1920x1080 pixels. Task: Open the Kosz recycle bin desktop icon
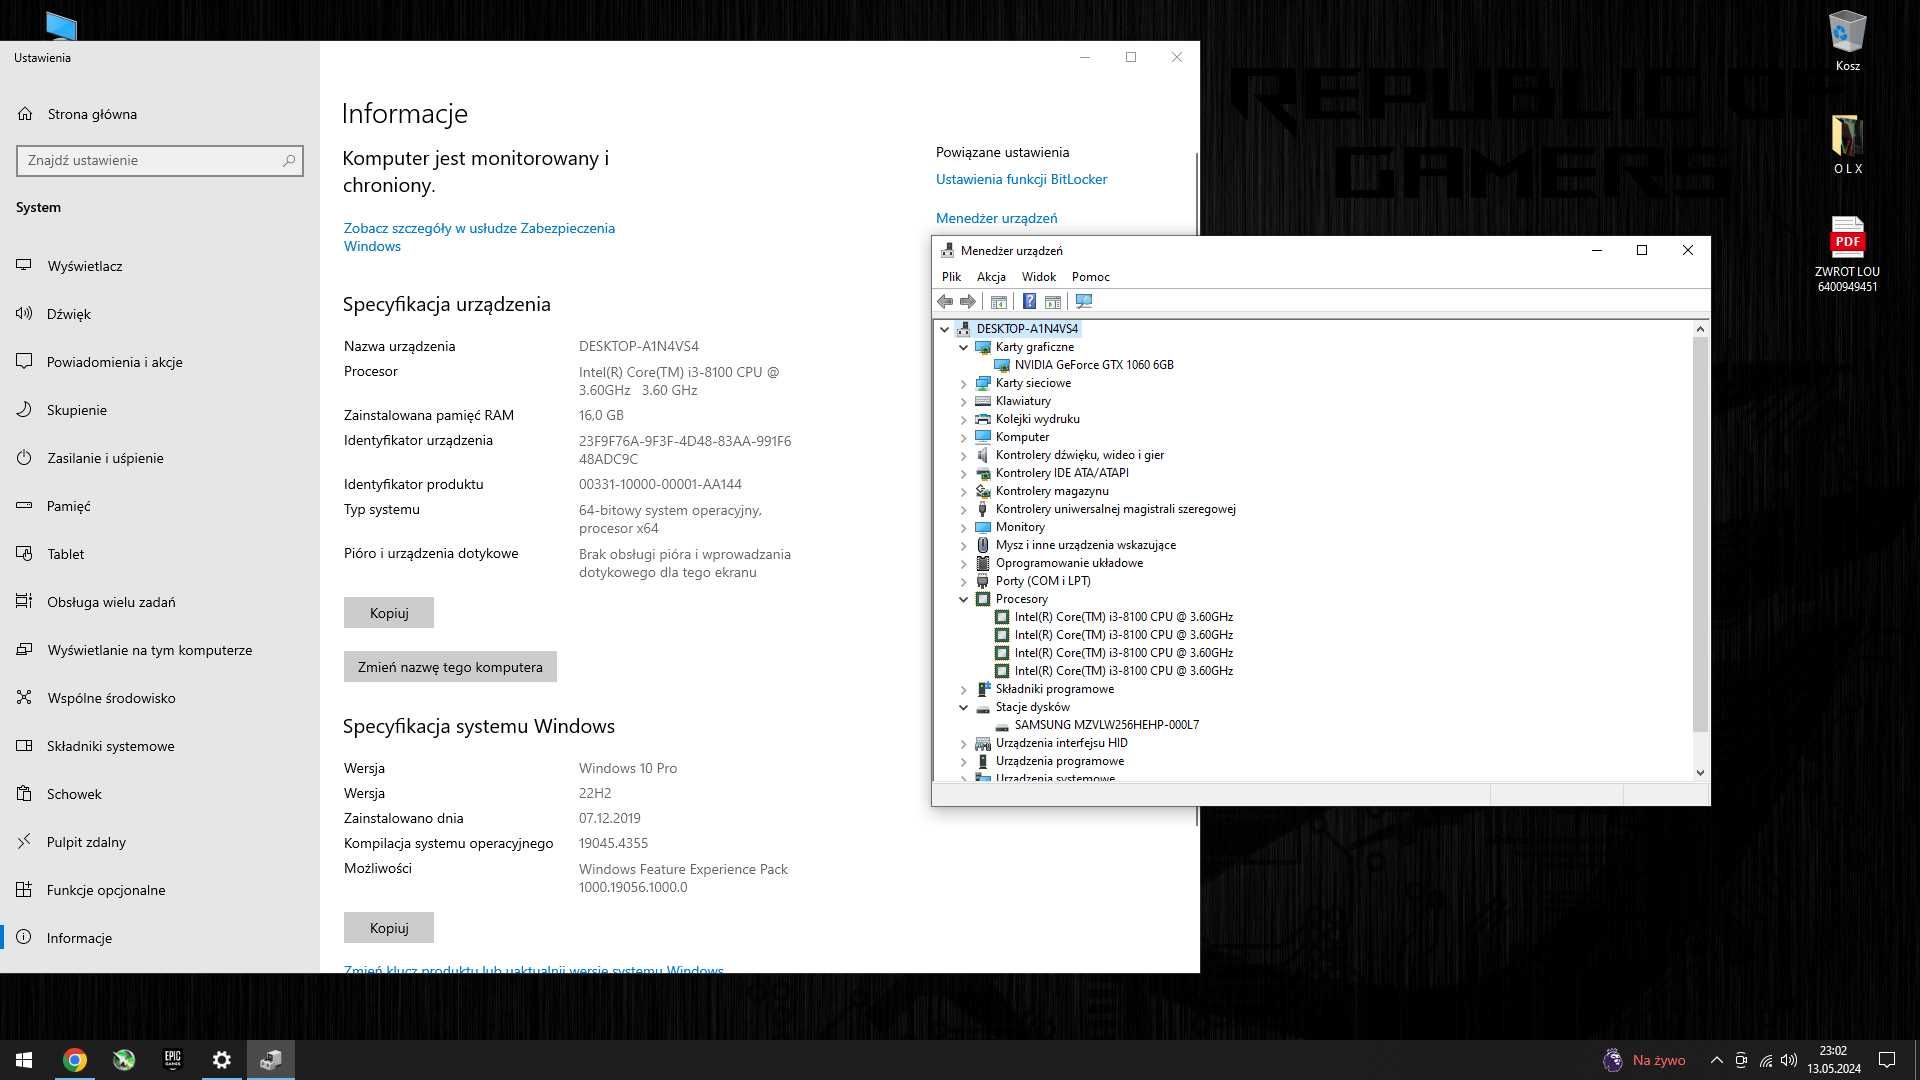1847,42
